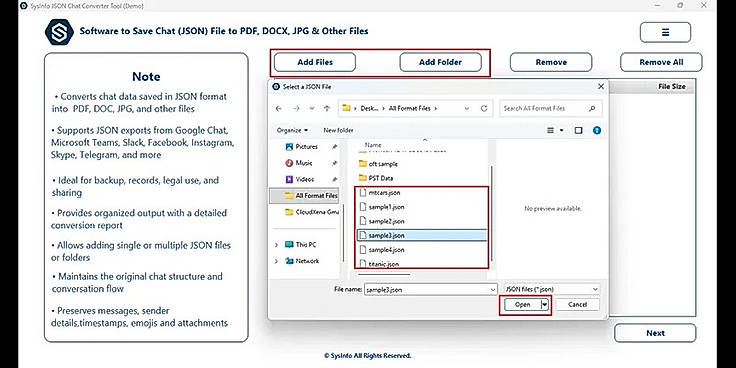The image size is (736, 368).
Task: Select the sample1.json file
Action: [x=381, y=207]
